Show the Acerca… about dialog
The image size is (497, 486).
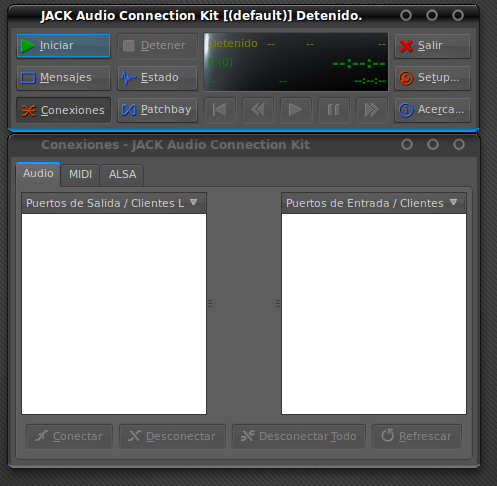point(432,110)
